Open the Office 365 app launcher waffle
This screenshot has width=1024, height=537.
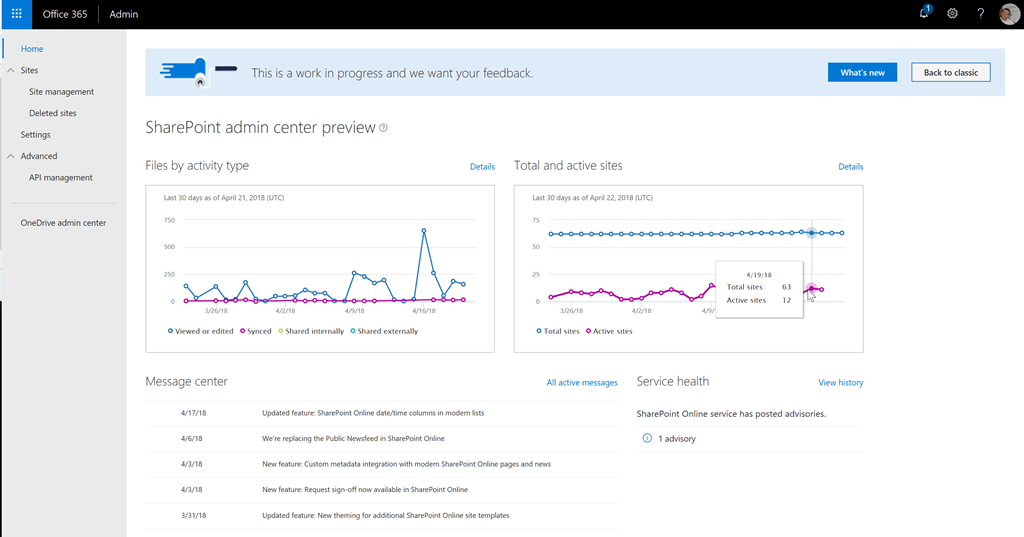point(17,14)
